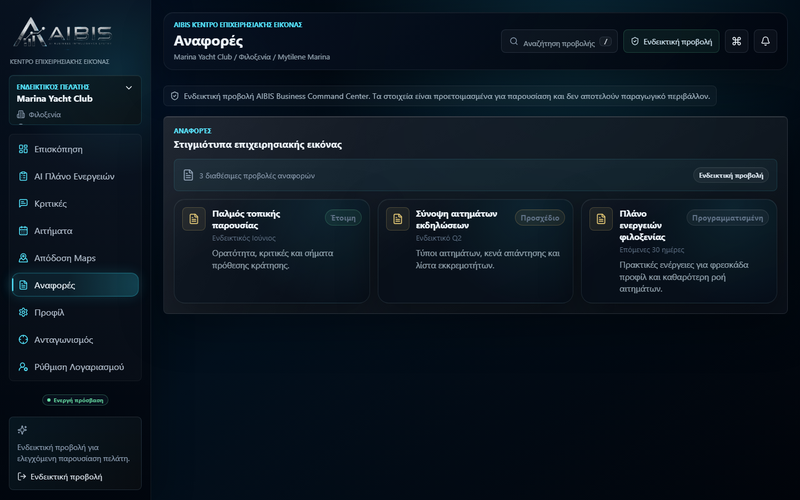Click the exit arrow icon in sidebar footer

coord(21,477)
